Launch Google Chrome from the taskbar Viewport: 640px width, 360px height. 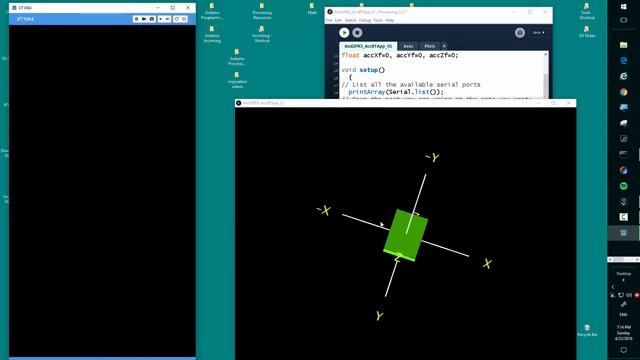(623, 92)
